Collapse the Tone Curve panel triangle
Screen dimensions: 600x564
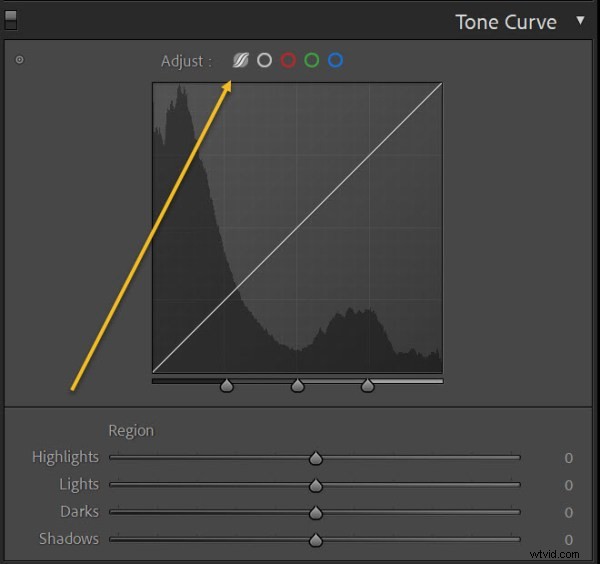[x=580, y=20]
